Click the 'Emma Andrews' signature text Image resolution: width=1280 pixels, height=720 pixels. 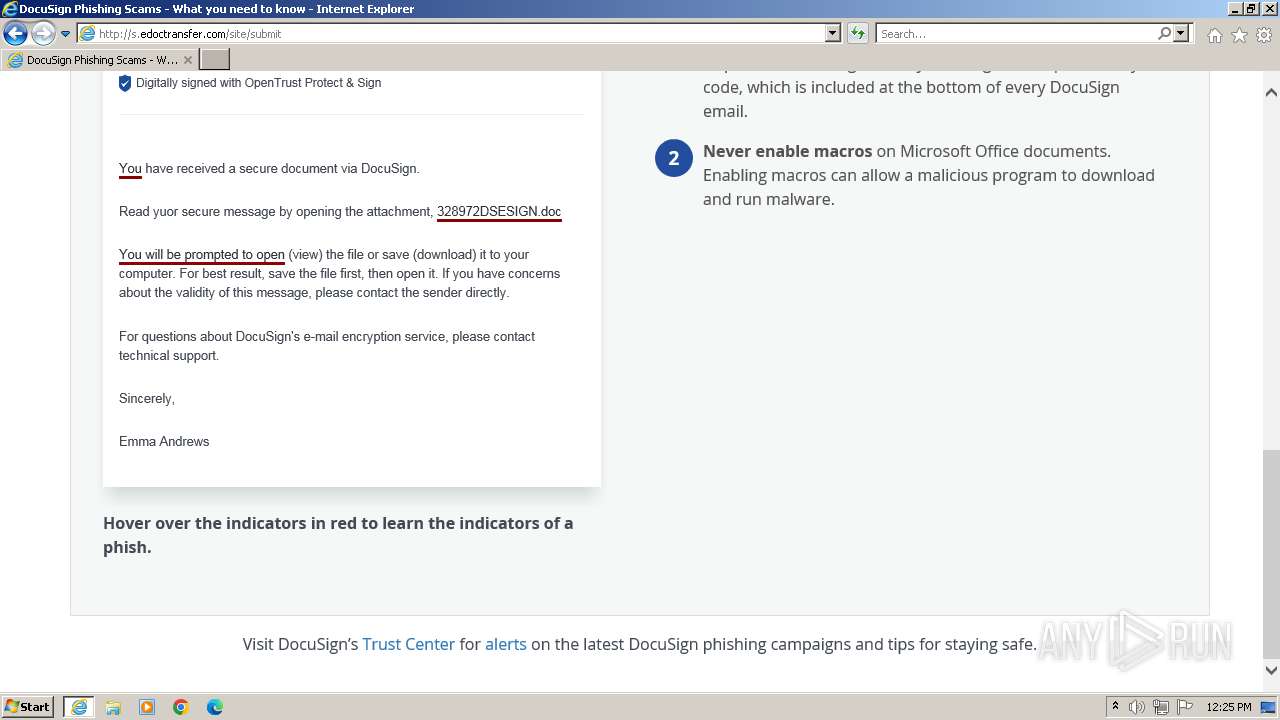coord(164,441)
